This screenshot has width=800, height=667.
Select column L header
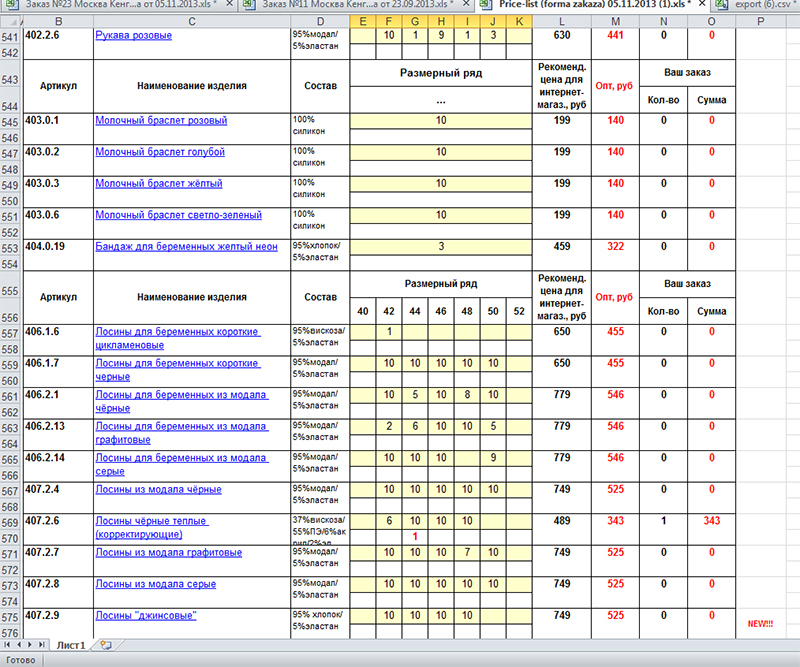[x=562, y=21]
